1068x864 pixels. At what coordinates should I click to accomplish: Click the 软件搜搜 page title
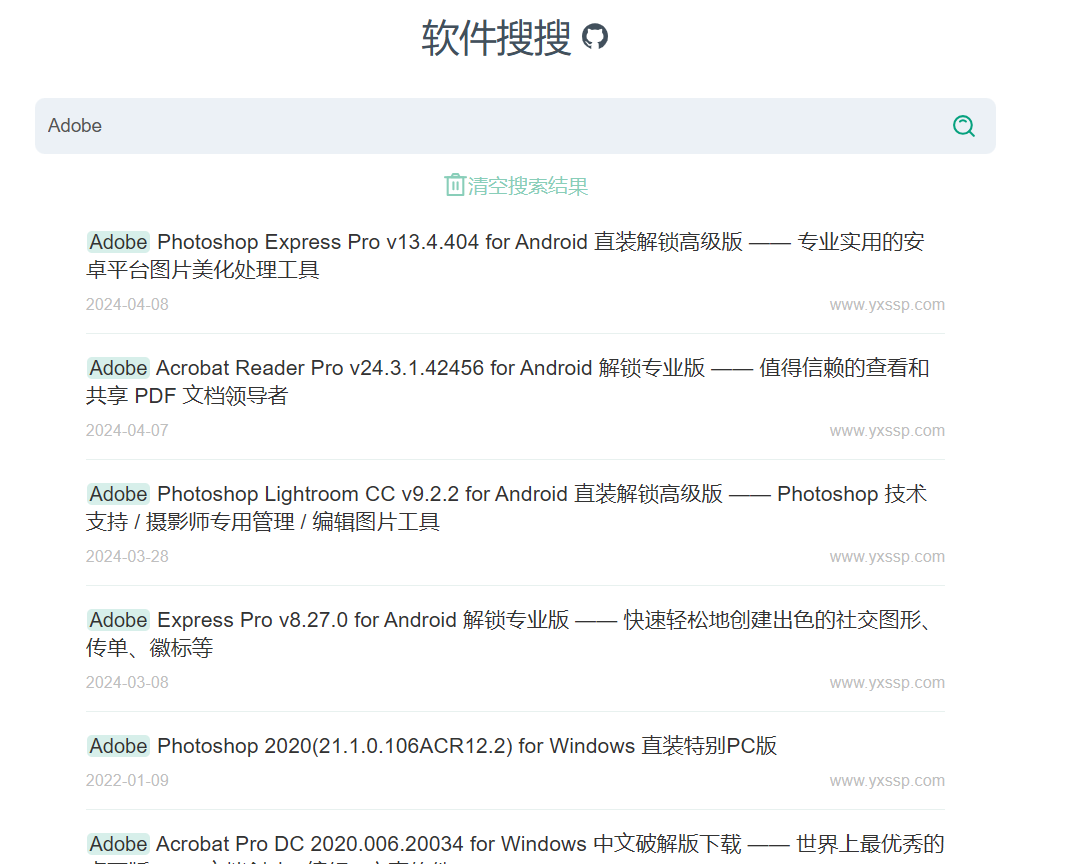pos(496,37)
